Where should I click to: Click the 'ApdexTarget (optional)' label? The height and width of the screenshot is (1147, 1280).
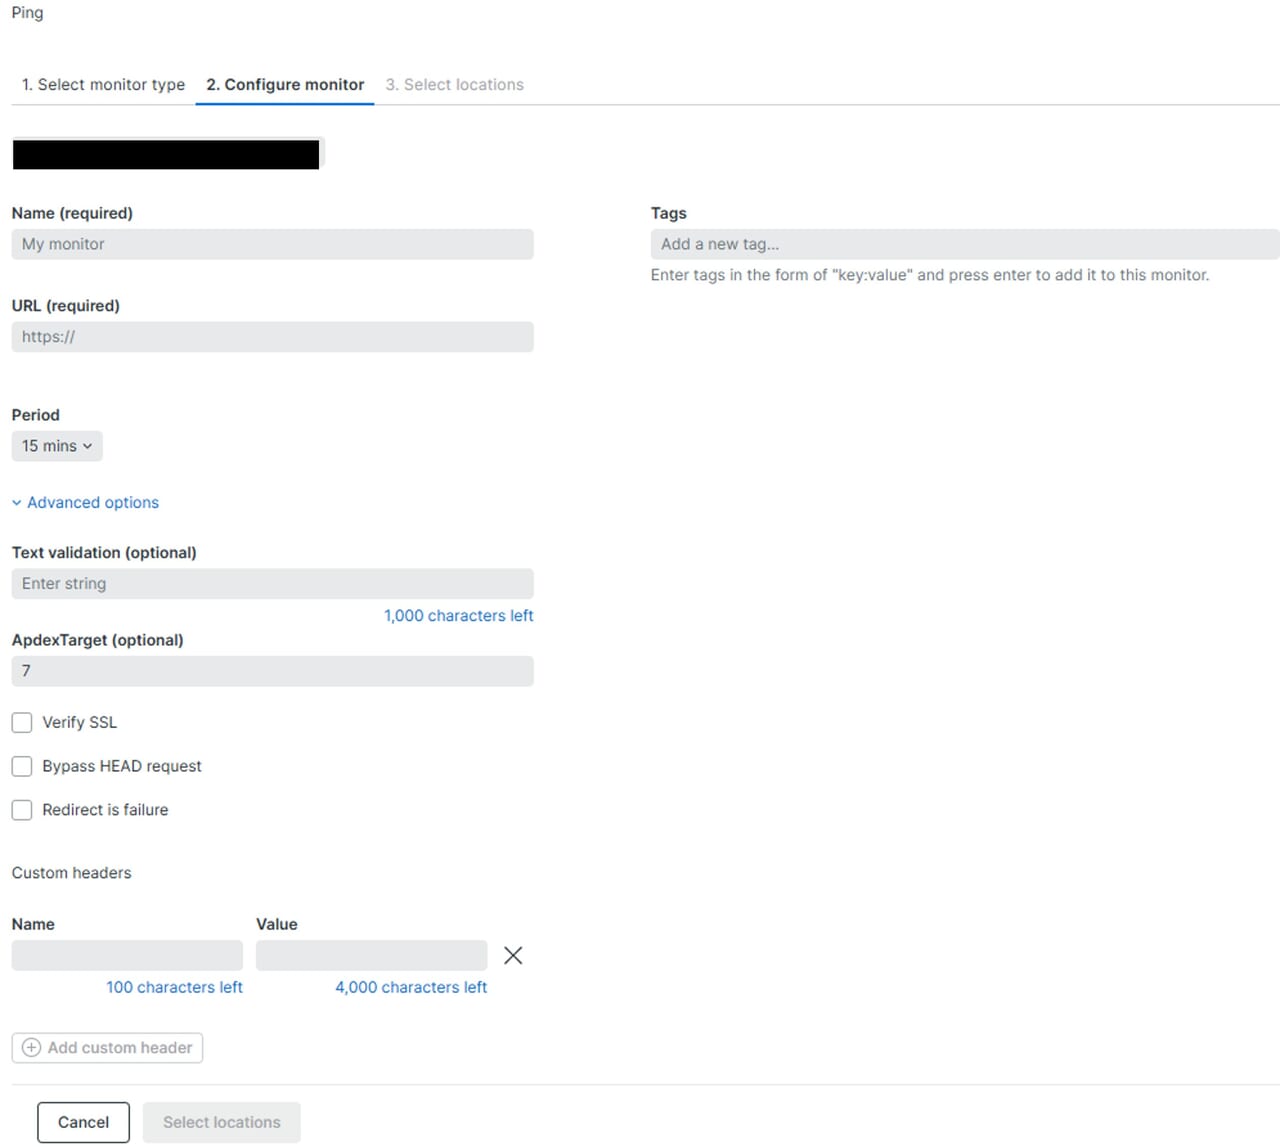tap(98, 640)
